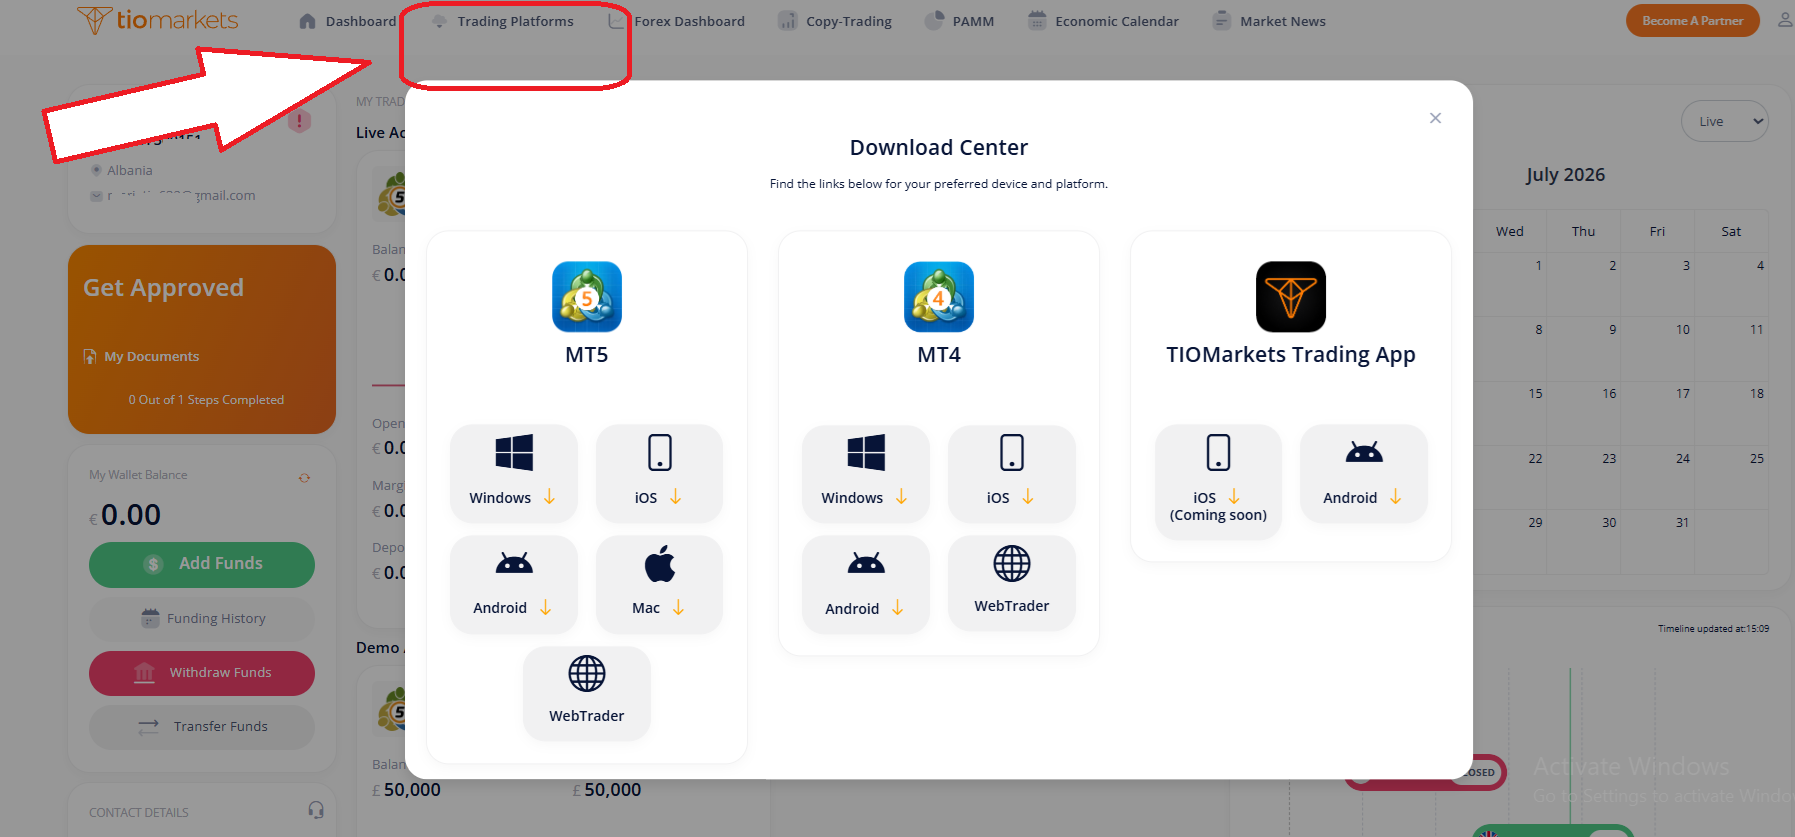1795x837 pixels.
Task: Click the Transfer Funds button
Action: (202, 727)
